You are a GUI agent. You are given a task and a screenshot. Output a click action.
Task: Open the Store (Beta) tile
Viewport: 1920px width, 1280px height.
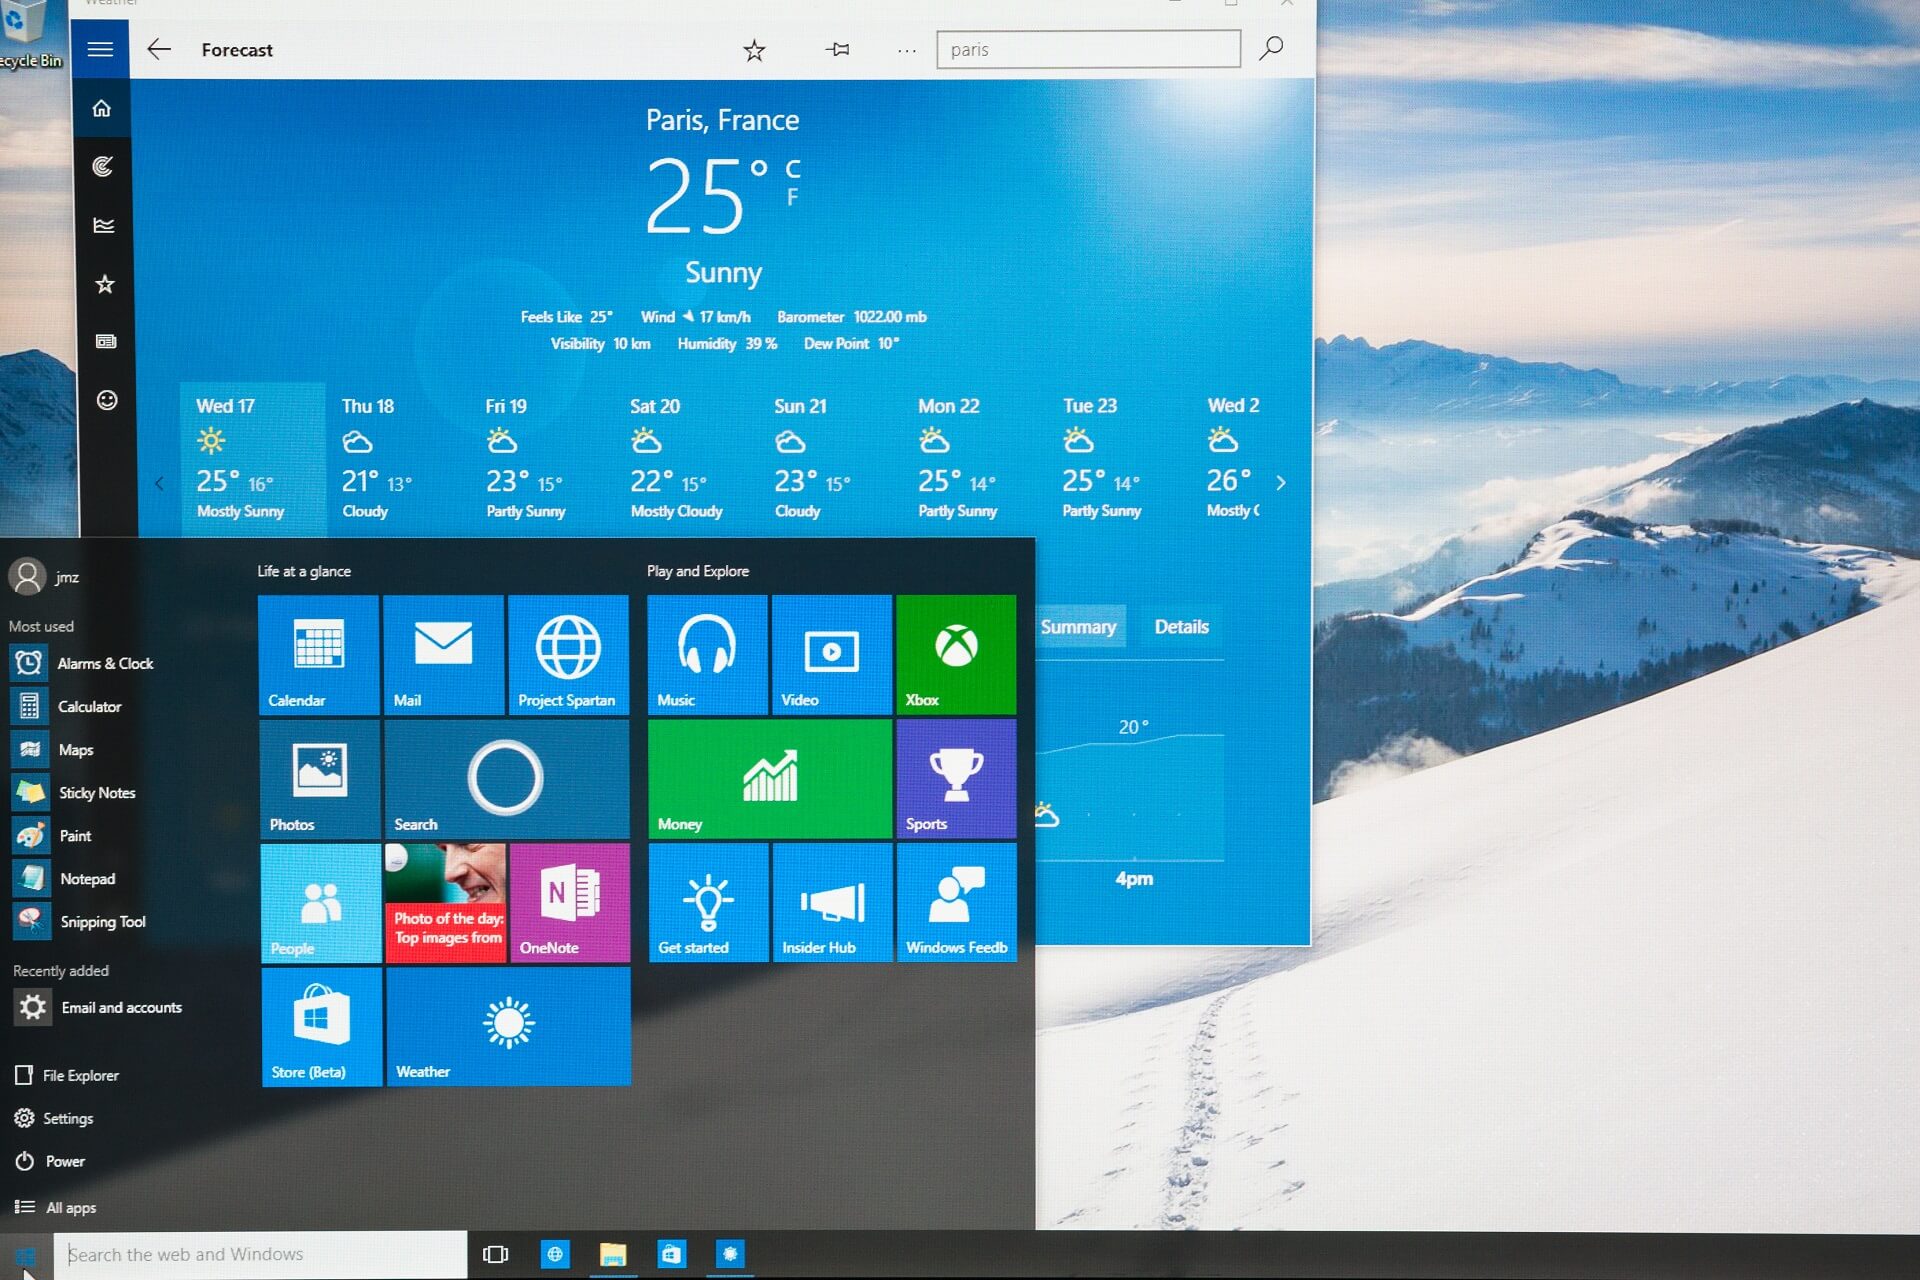[x=322, y=1027]
